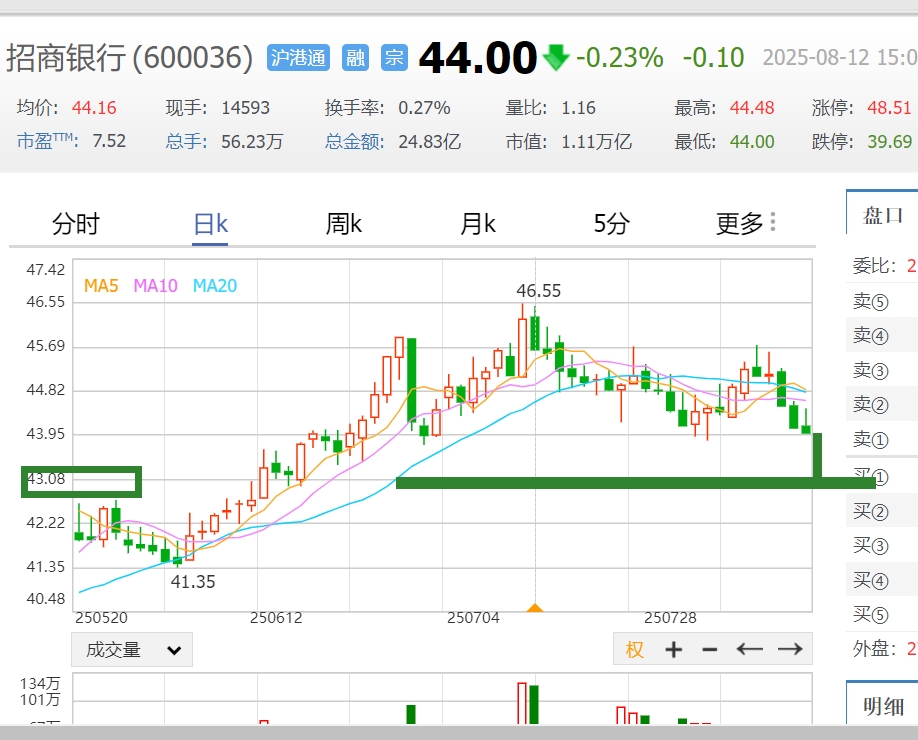Screen dimensions: 918x740
Task: Open the 成交量 indicator dropdown
Action: 132,649
